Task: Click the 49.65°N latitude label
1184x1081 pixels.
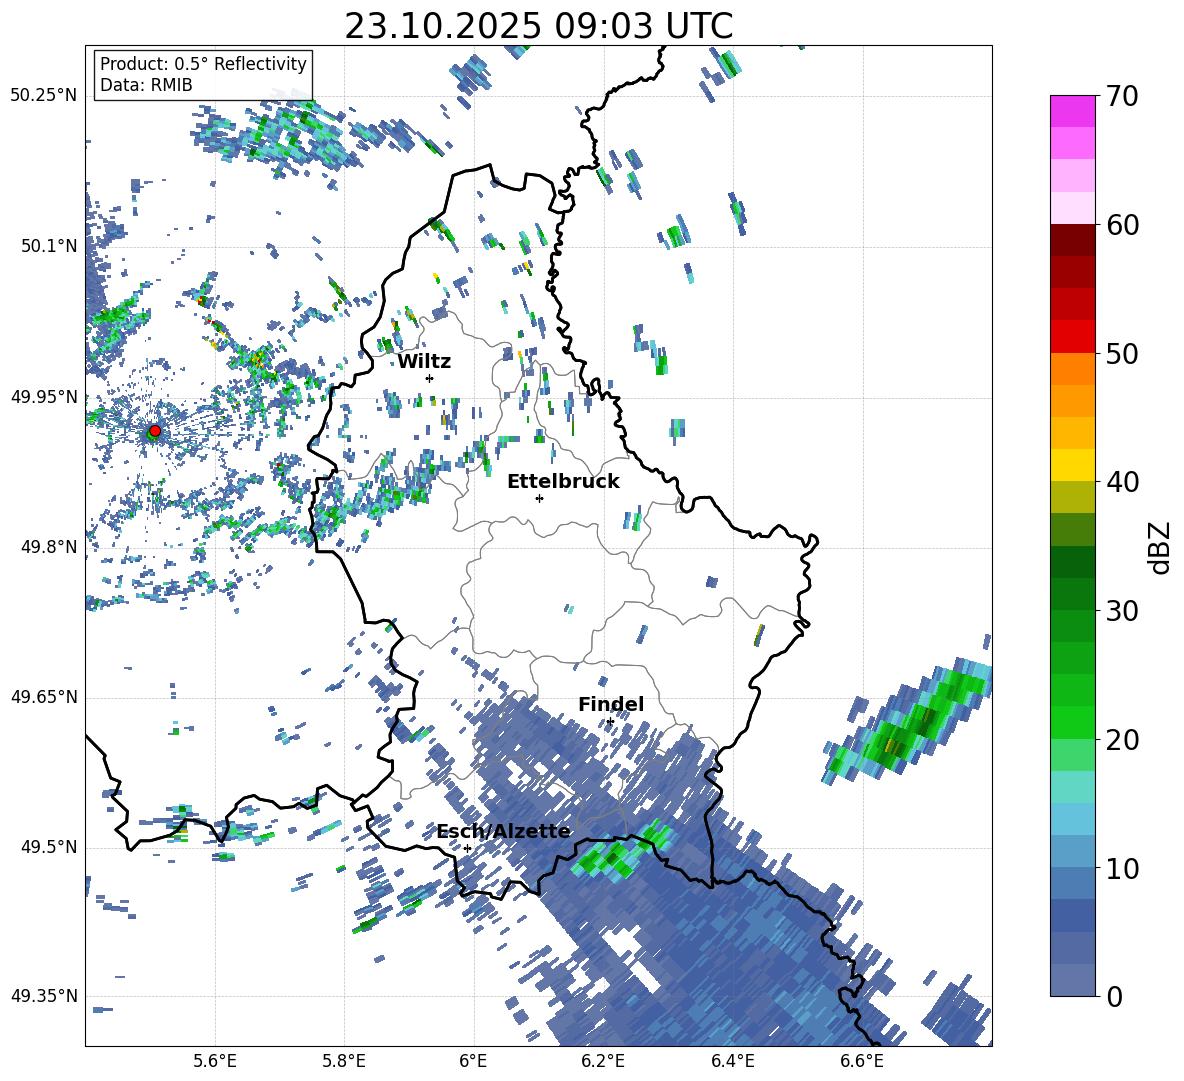Action: [x=44, y=697]
